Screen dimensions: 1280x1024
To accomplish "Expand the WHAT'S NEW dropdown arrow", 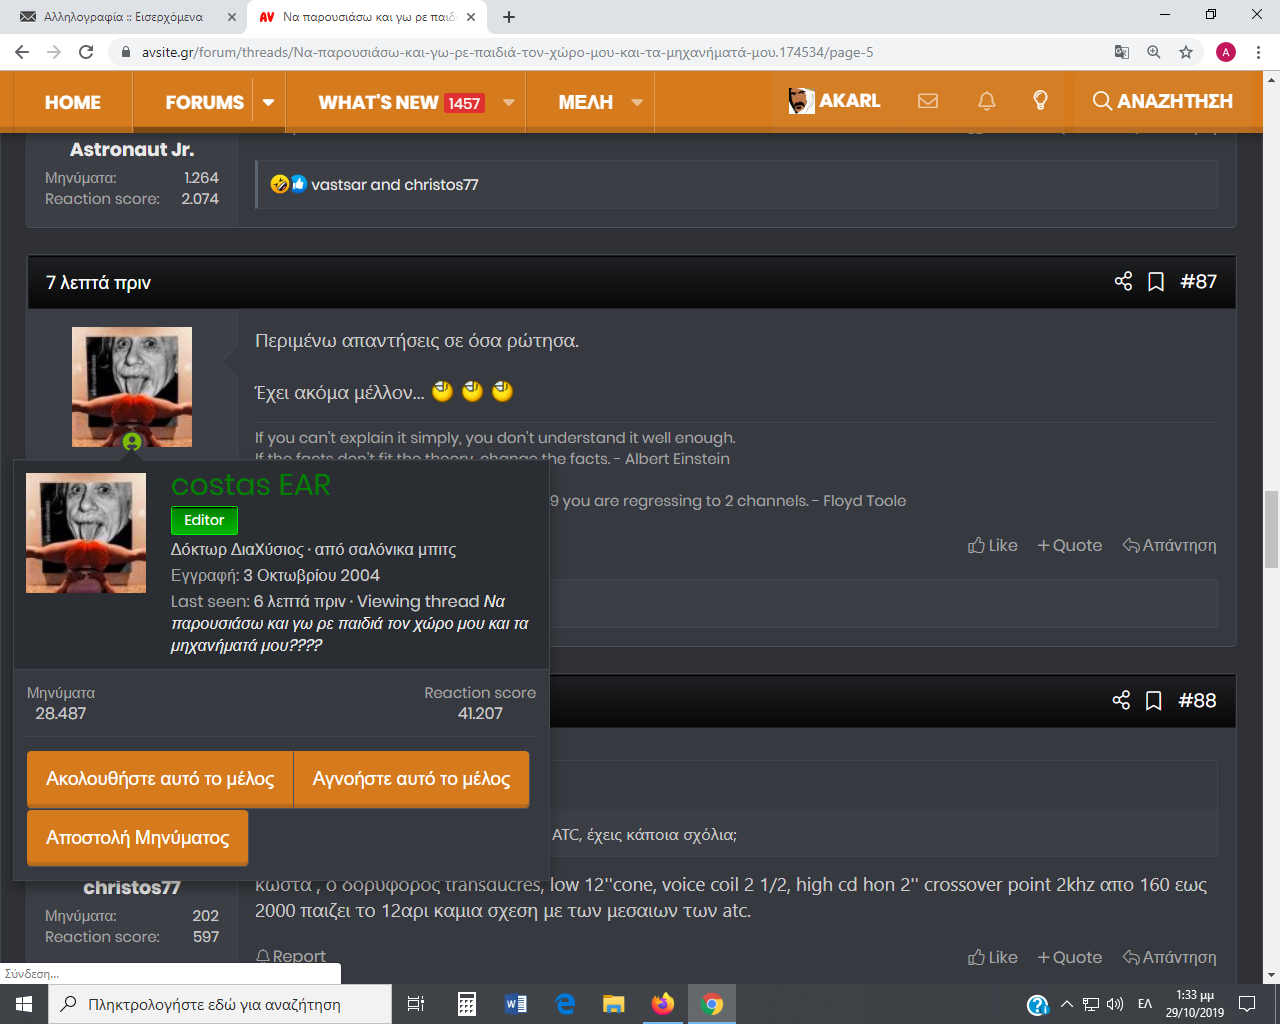I will click(x=509, y=102).
